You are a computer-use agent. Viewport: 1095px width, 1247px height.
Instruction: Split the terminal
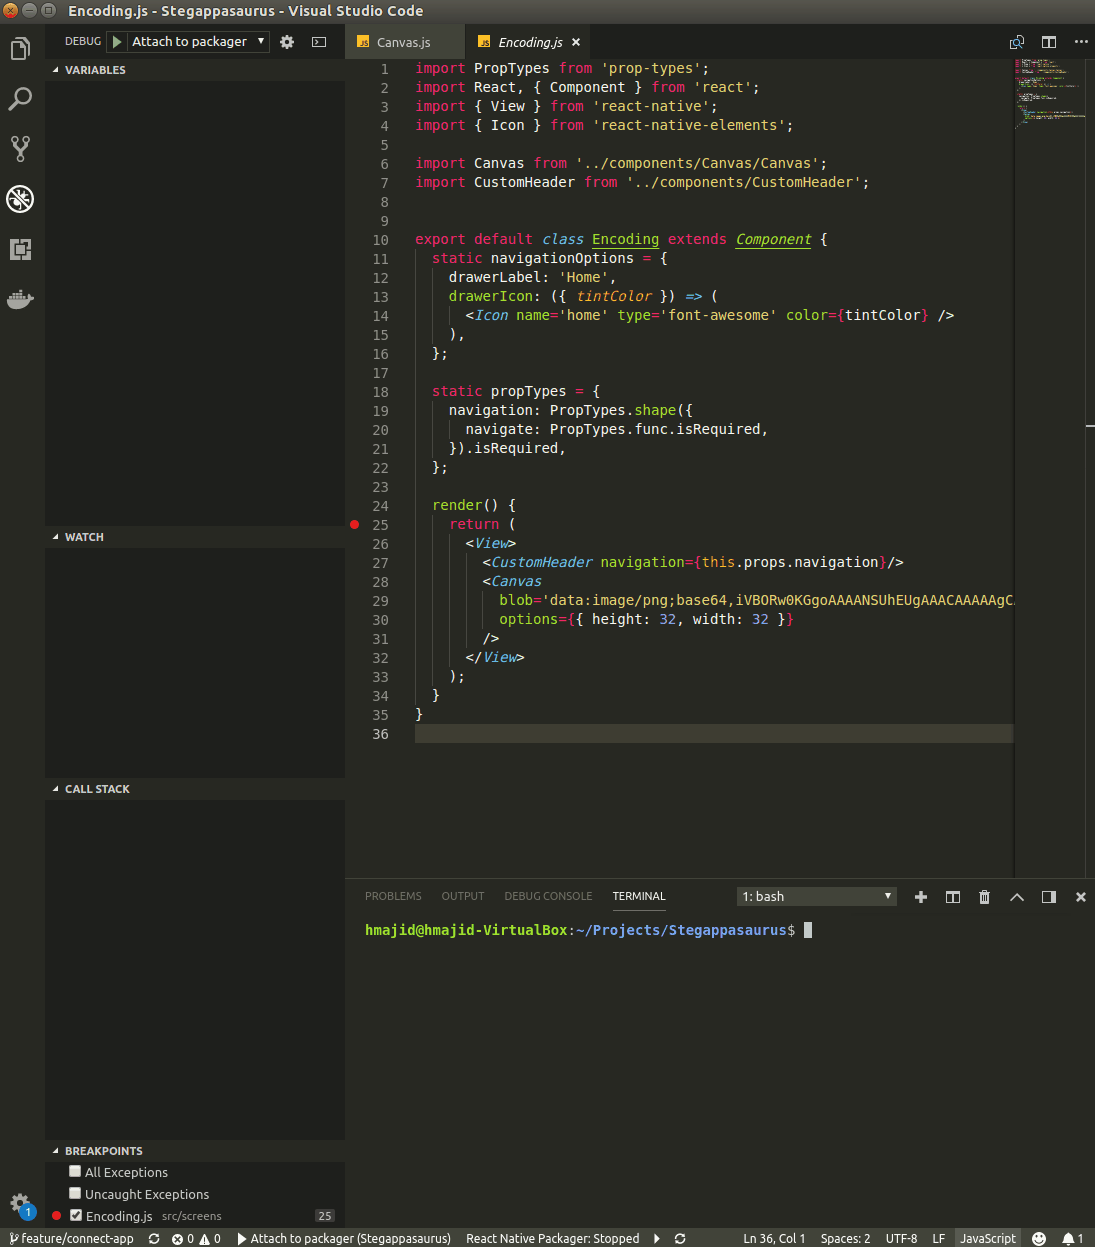point(953,897)
